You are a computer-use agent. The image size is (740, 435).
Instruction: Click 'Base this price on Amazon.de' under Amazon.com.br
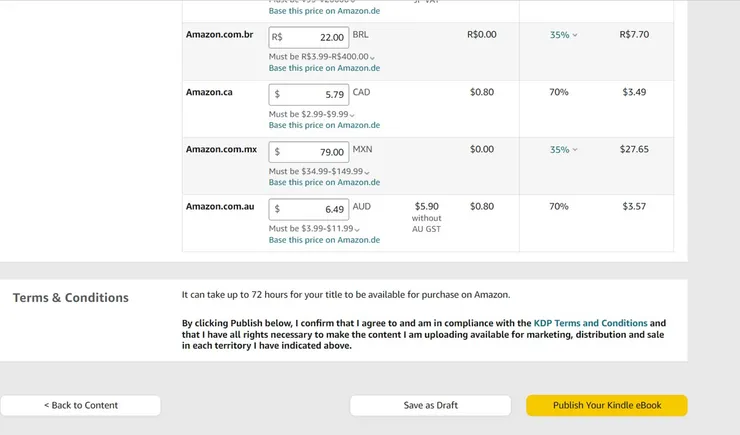(324, 68)
